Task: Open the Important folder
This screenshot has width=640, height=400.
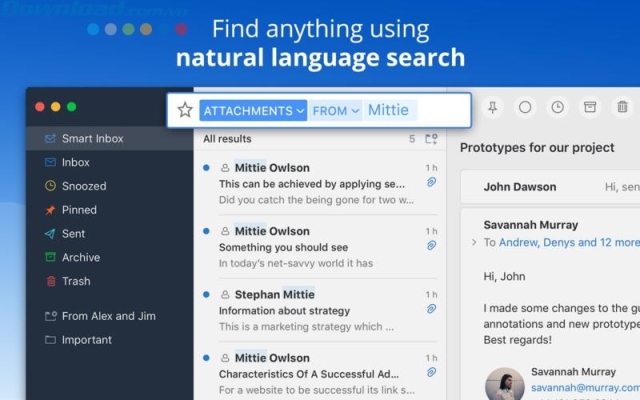Action: point(109,340)
